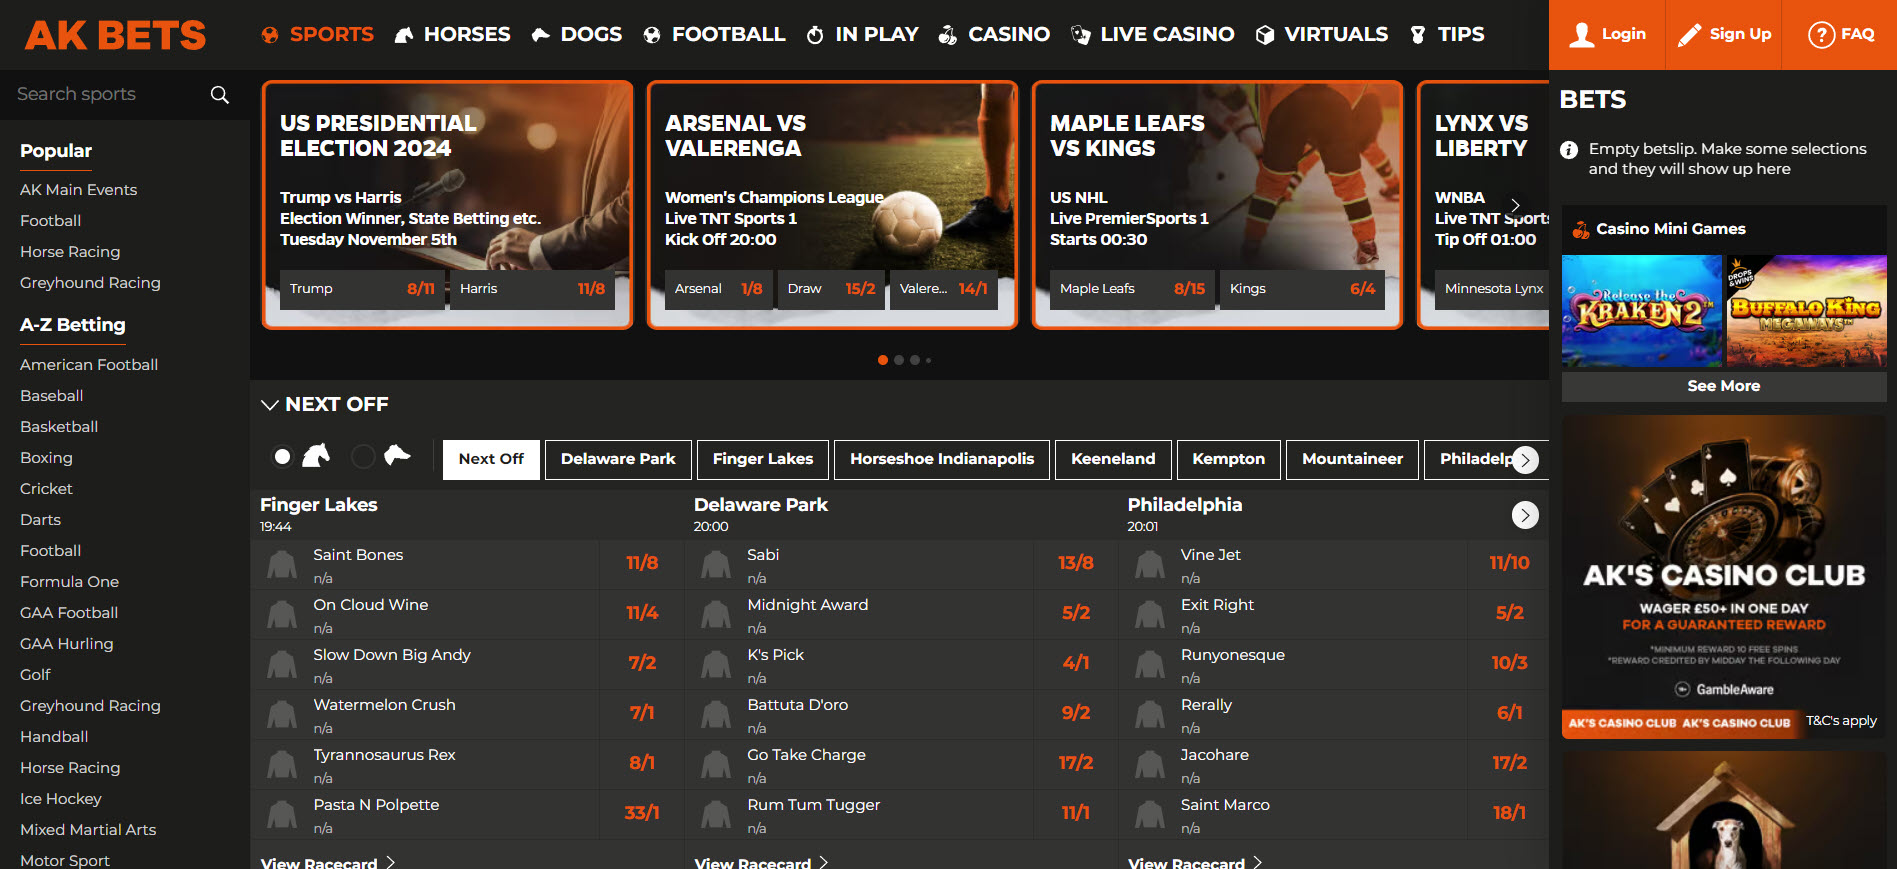Open Buffalo King Megaways game
This screenshot has height=869, width=1897.
(x=1806, y=311)
